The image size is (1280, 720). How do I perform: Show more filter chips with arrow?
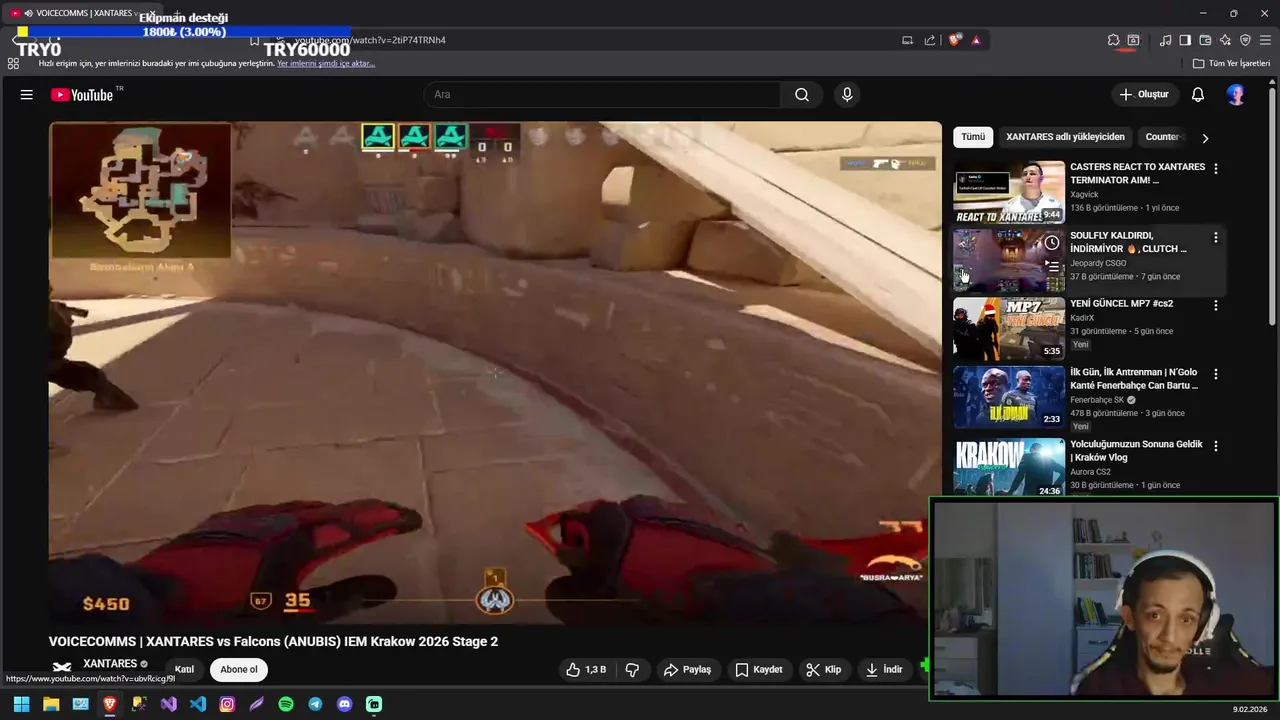1205,138
